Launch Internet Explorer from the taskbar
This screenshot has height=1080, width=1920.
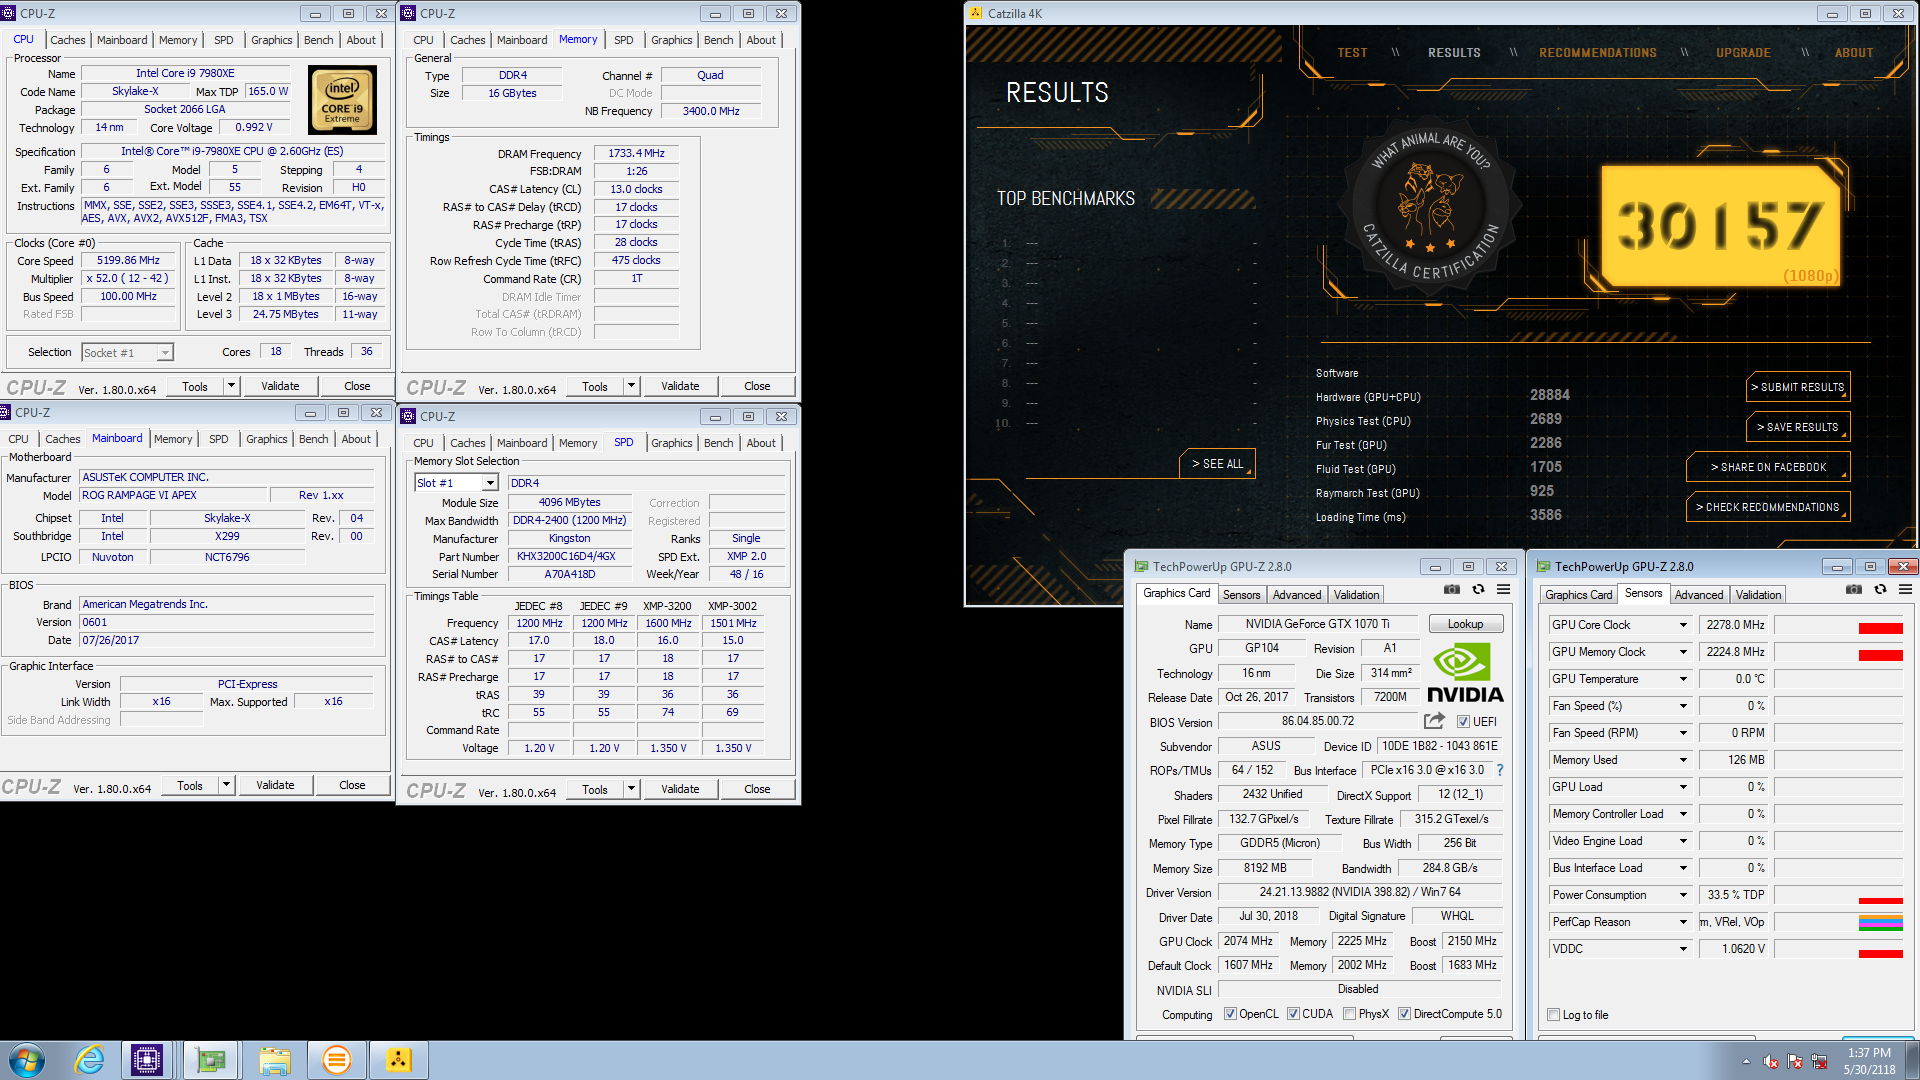click(x=89, y=1060)
